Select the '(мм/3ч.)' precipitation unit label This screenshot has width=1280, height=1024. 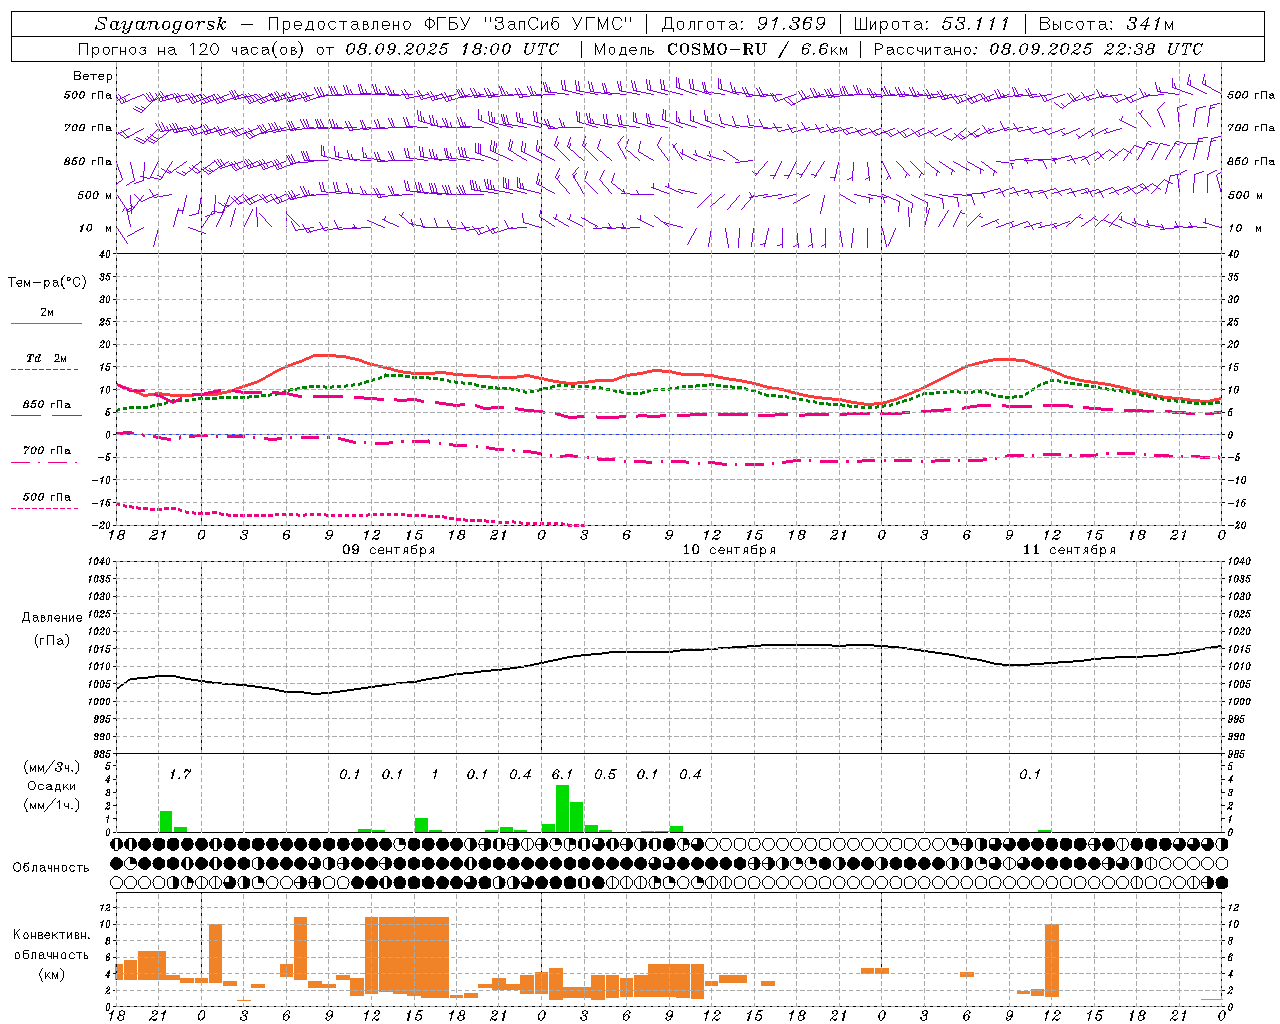click(x=52, y=767)
